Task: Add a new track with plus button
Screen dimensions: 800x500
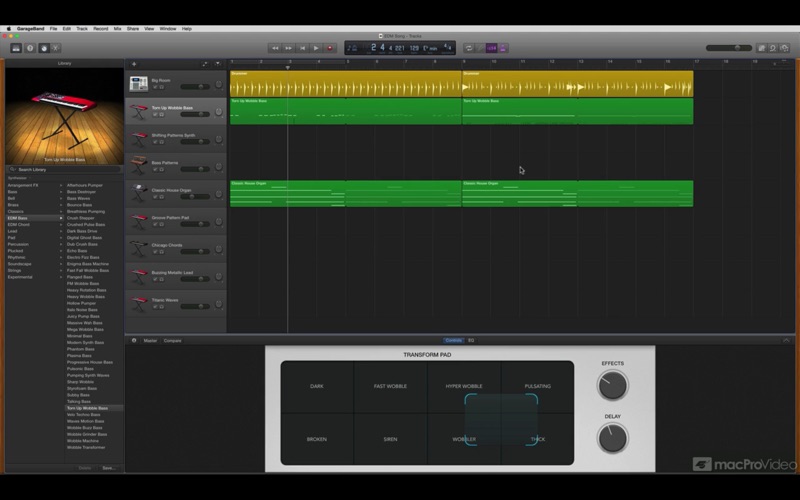Action: 134,64
